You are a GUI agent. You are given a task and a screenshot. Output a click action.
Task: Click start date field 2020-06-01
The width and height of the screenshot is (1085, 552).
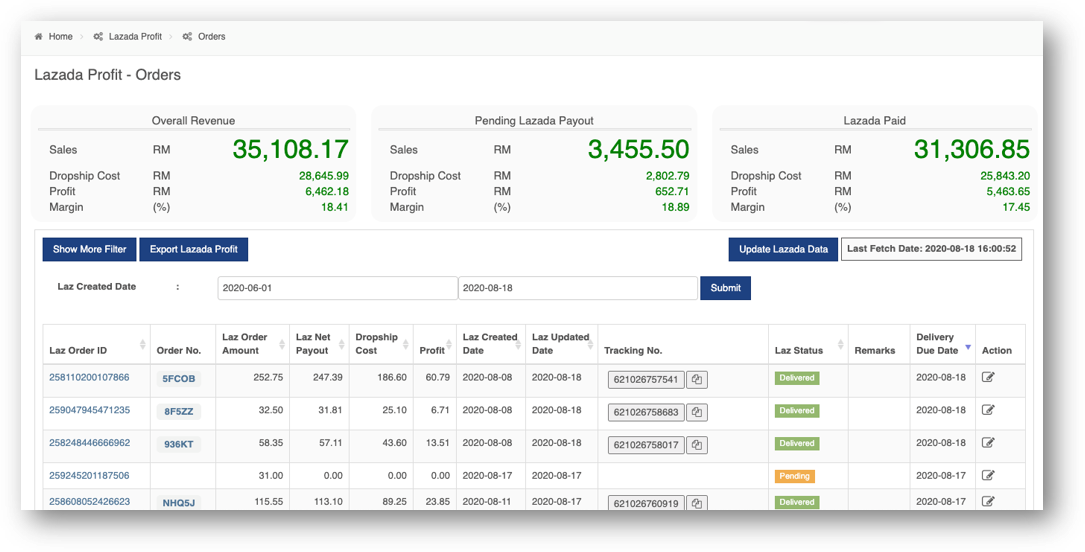coord(338,288)
